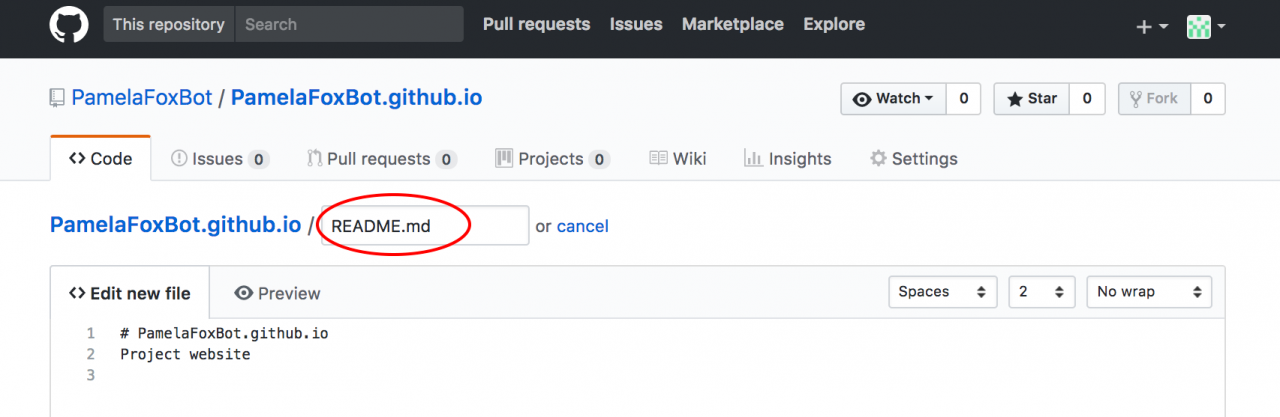Open the GitHub Octocat home logo
Image resolution: width=1280 pixels, height=417 pixels.
tap(69, 25)
